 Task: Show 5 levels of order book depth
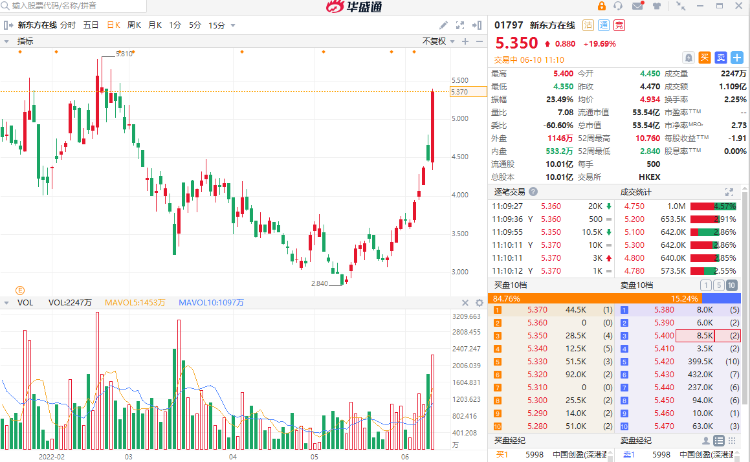click(x=718, y=286)
